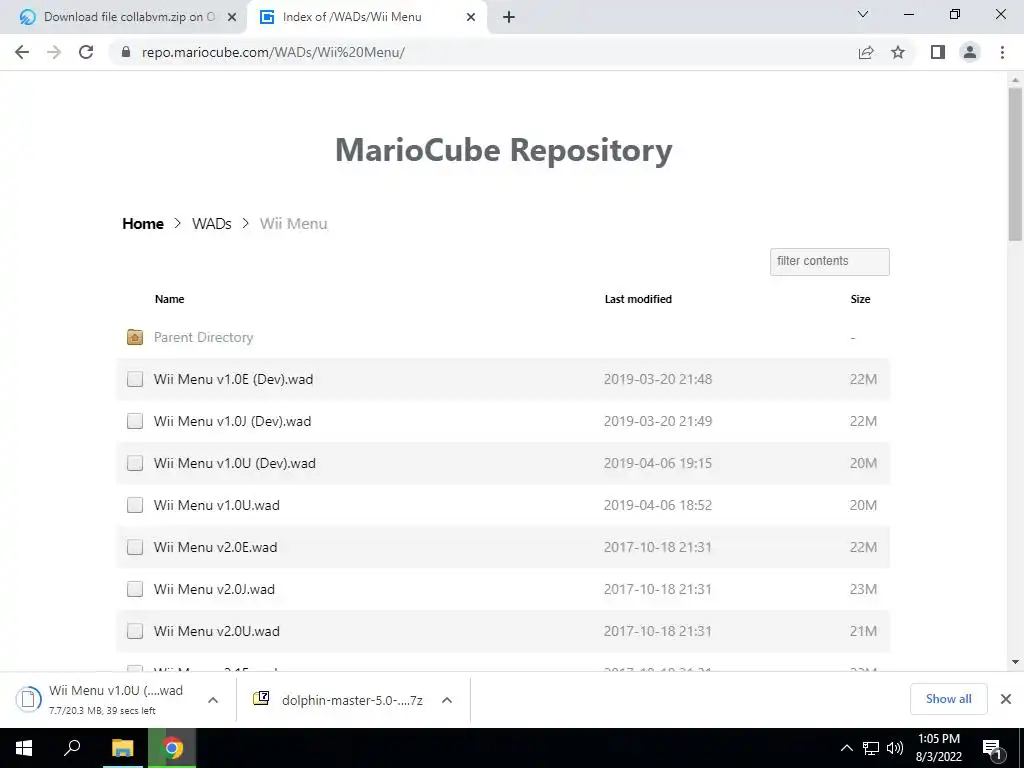Close the Index of /WADs/Wii Menu tab
Image resolution: width=1024 pixels, height=768 pixels.
[x=471, y=17]
